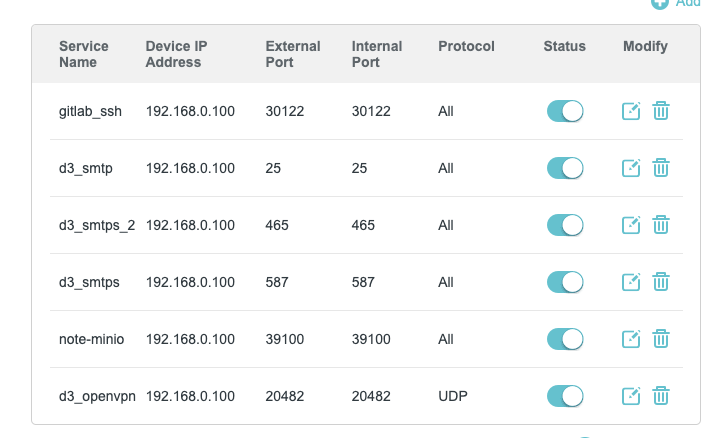Delete the d3_smtps port 587 rule
The height and width of the screenshot is (438, 710).
[x=661, y=282]
